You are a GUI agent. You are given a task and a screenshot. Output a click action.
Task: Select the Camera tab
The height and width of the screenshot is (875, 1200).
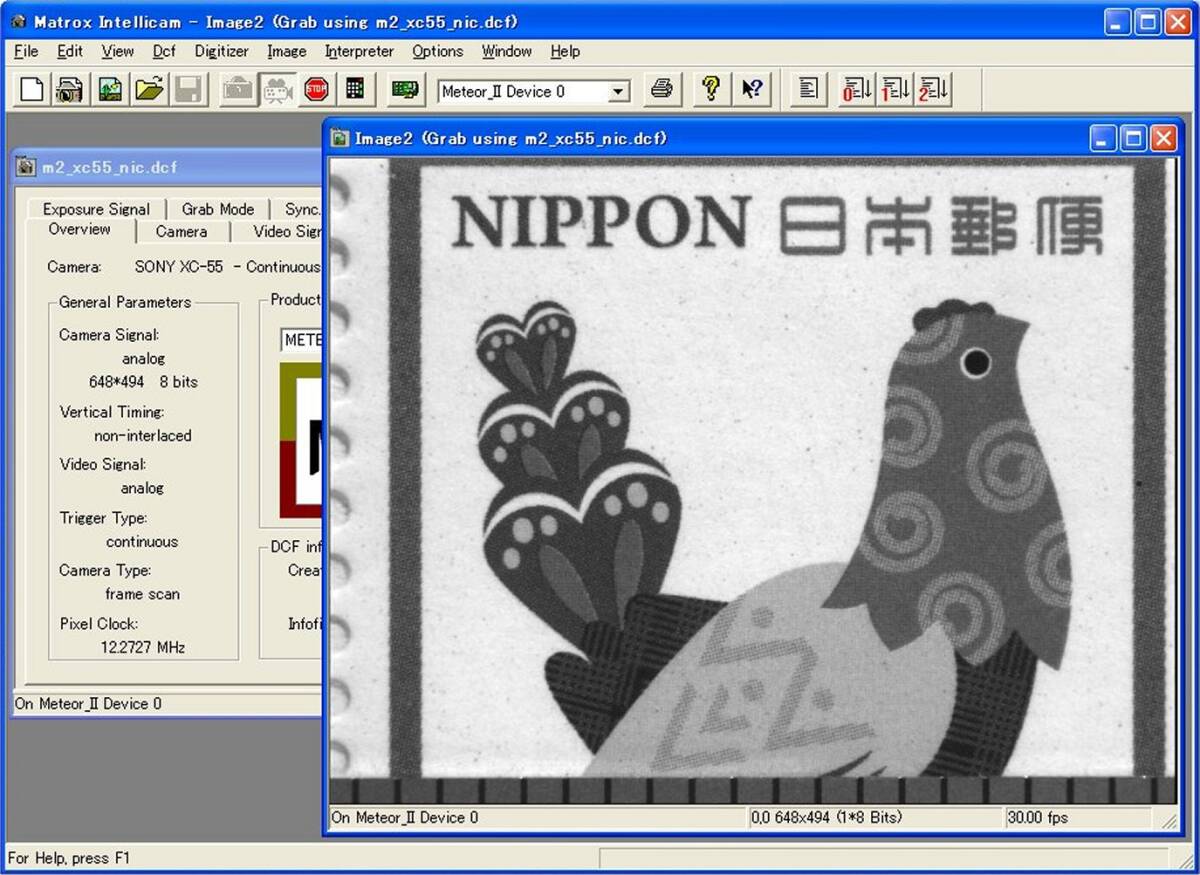[x=181, y=231]
